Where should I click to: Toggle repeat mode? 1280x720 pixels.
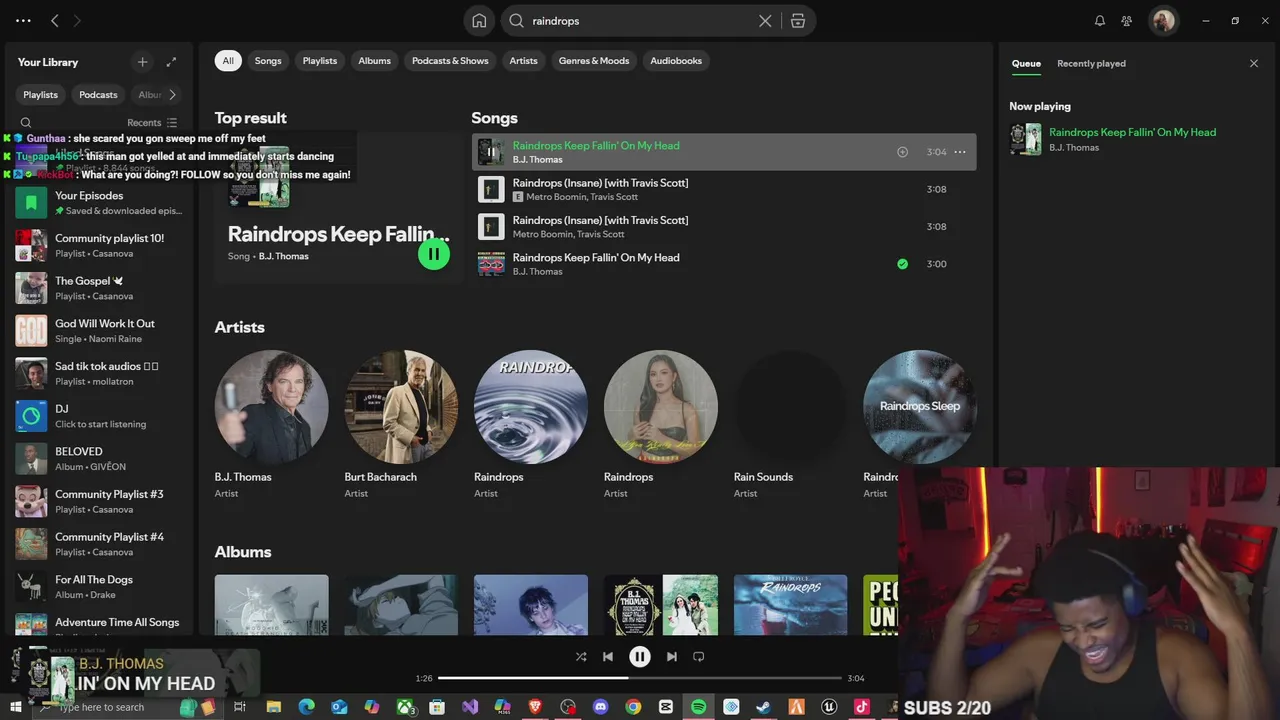tap(699, 657)
